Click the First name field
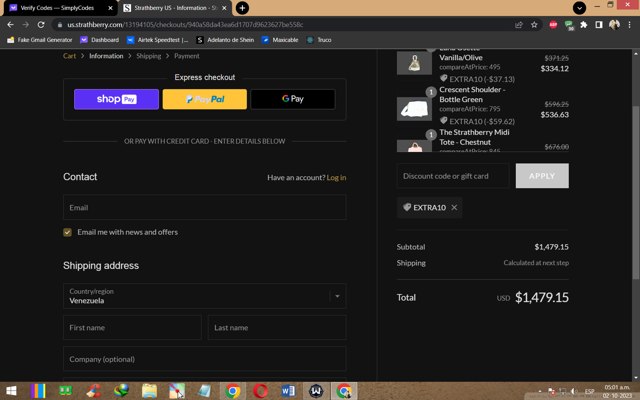Viewport: 640px width, 400px height. tap(132, 327)
